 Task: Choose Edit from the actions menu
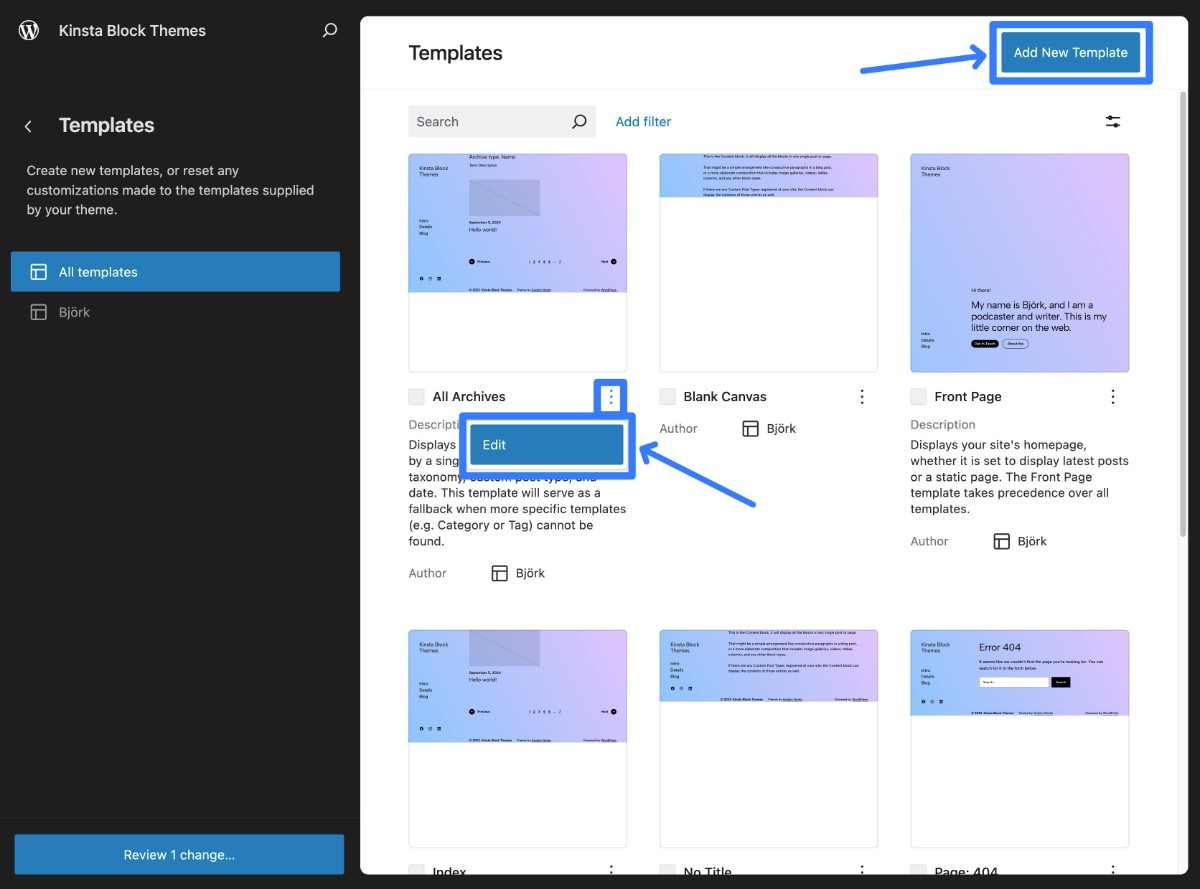click(x=546, y=445)
